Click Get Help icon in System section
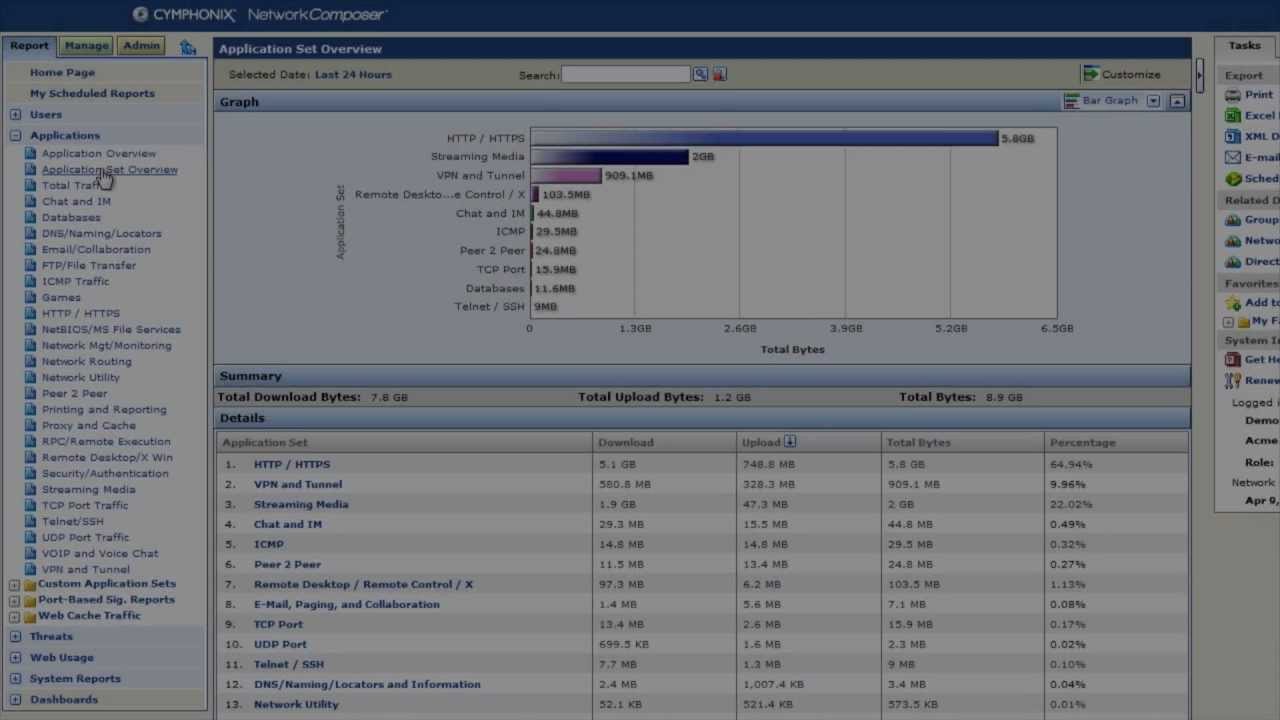The height and width of the screenshot is (720, 1280). (1234, 360)
